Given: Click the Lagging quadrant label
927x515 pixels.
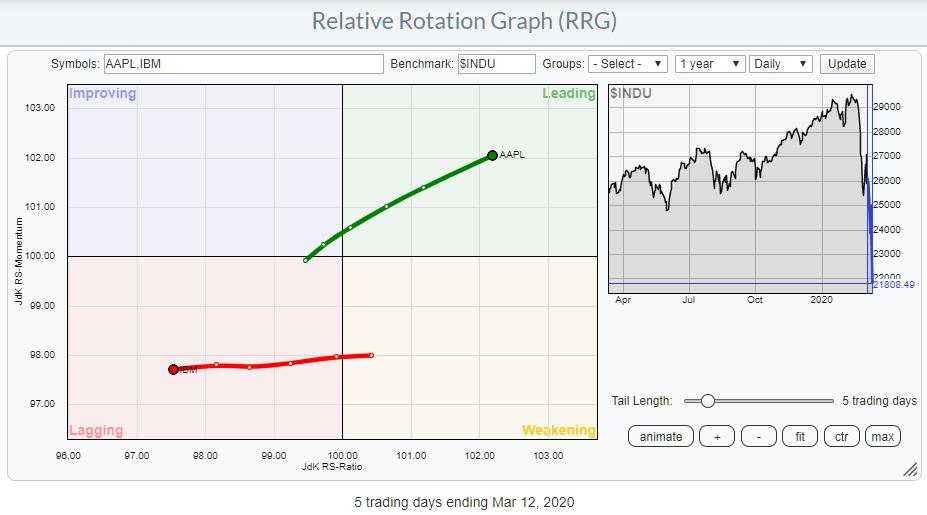Looking at the screenshot, I should point(96,431).
